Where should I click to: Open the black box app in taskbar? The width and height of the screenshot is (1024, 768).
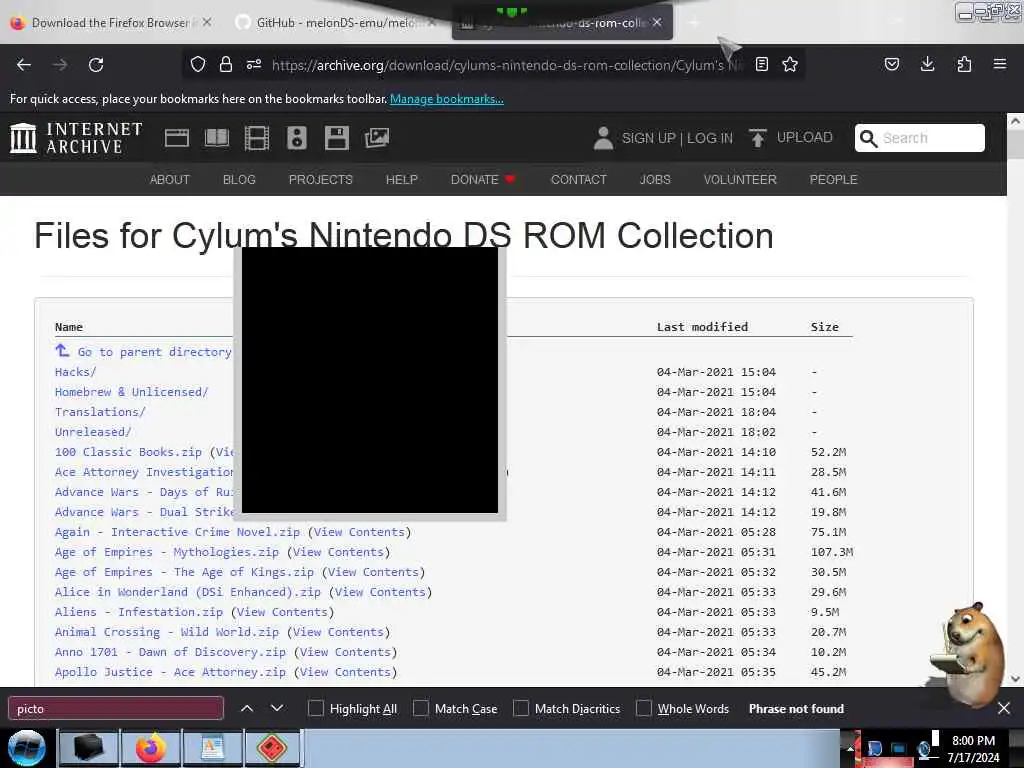pos(89,748)
